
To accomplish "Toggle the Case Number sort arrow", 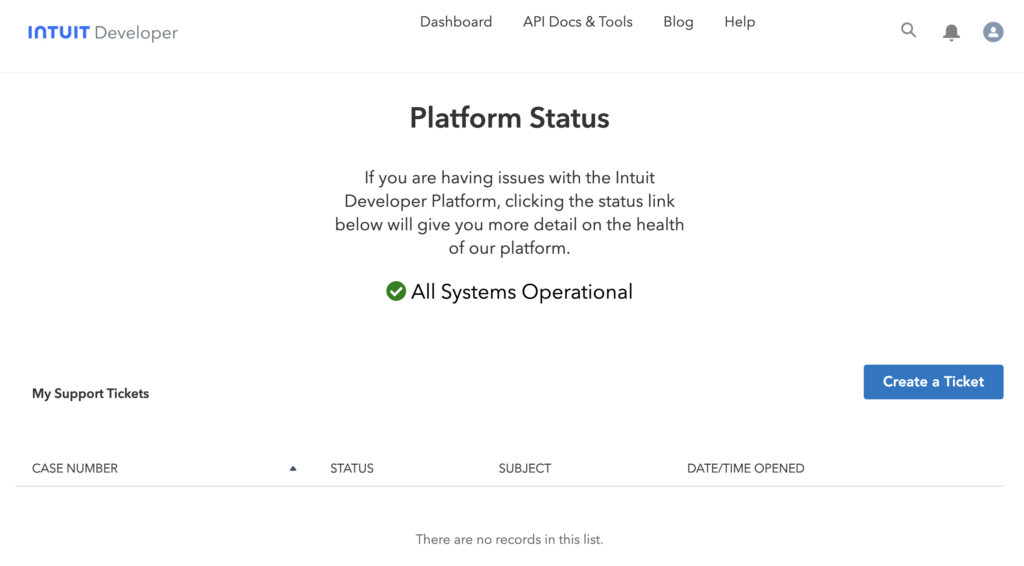I will pyautogui.click(x=293, y=468).
